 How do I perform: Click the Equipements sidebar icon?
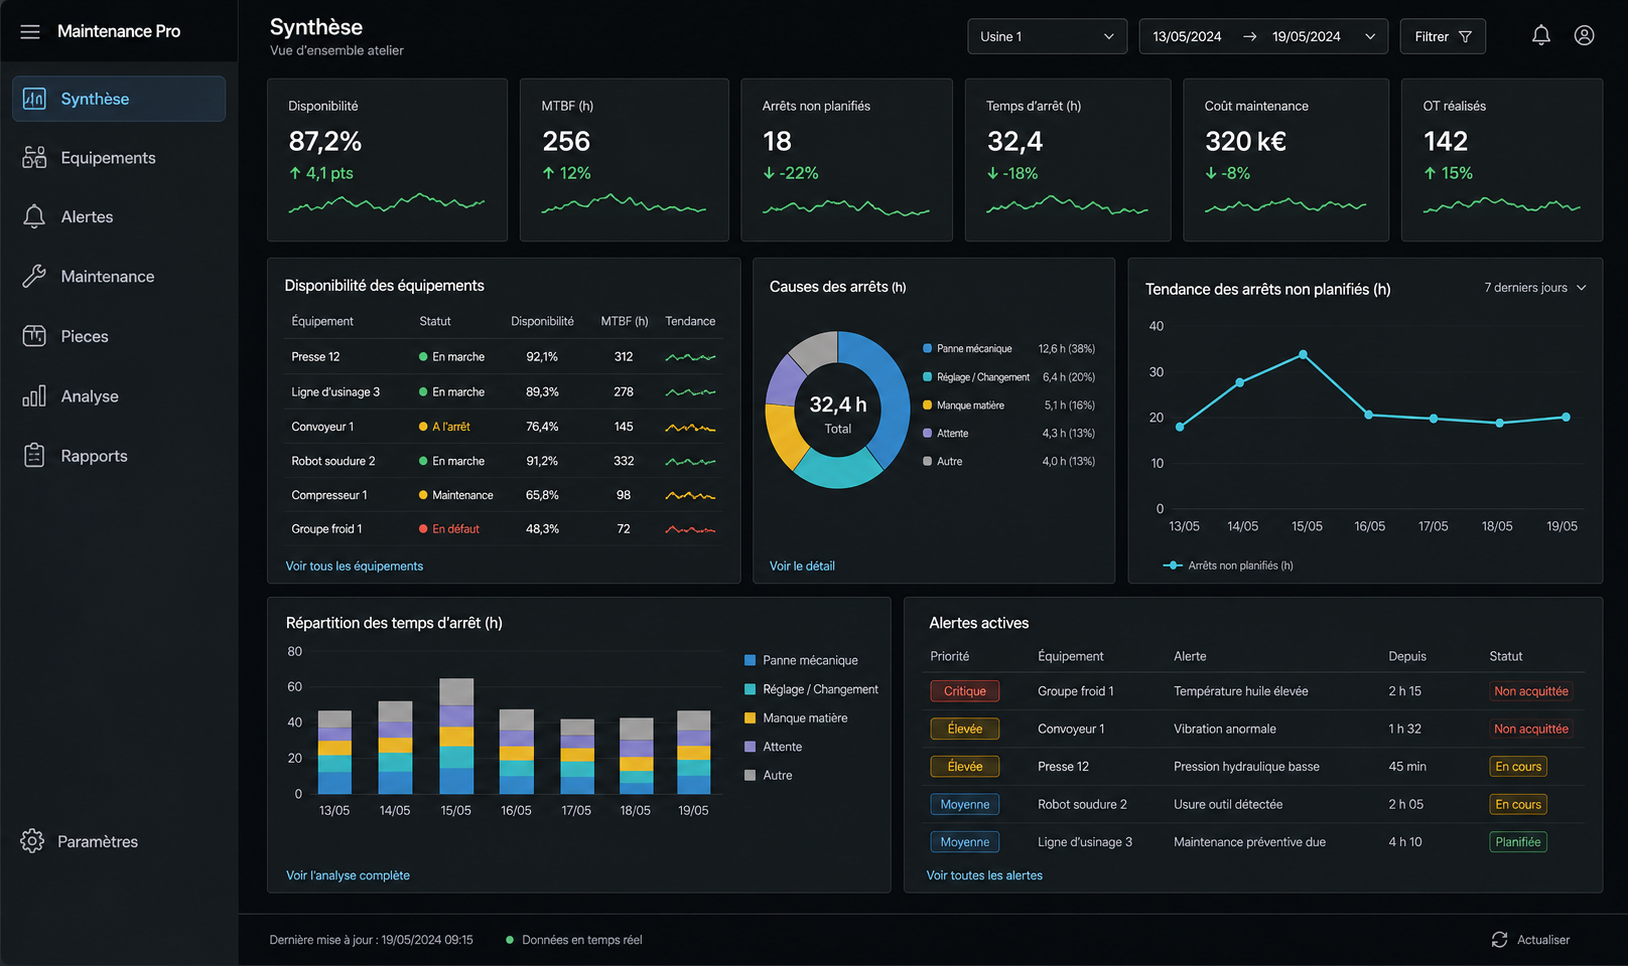coord(34,158)
